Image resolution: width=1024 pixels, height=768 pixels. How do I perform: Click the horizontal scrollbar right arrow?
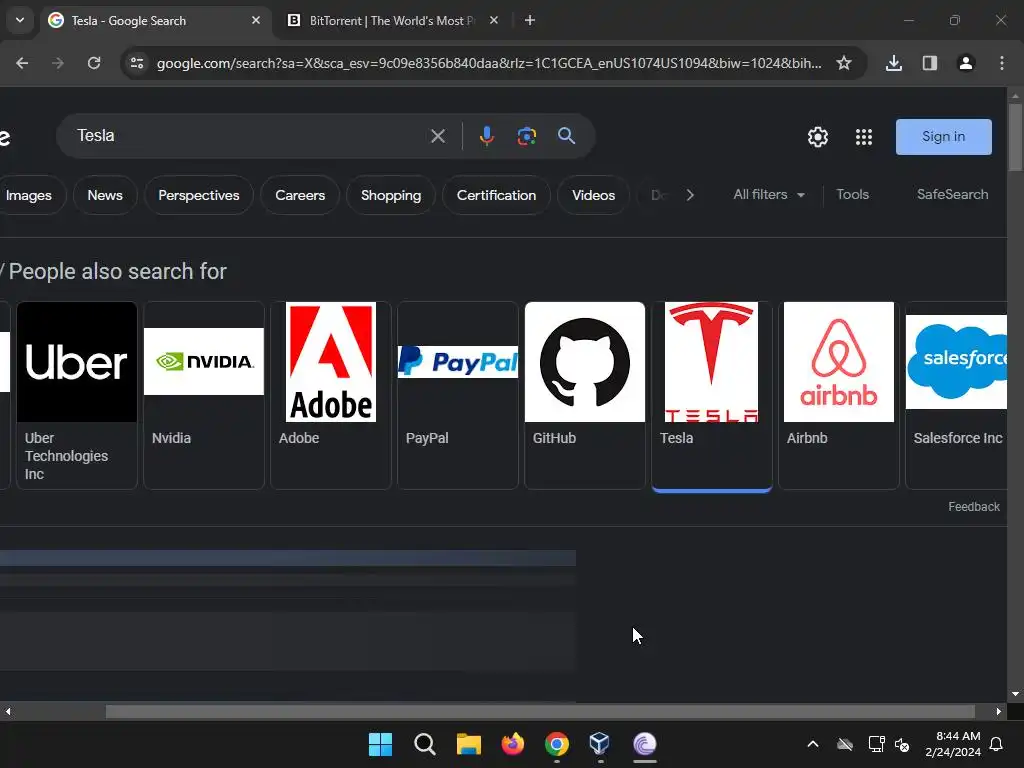pyautogui.click(x=999, y=711)
